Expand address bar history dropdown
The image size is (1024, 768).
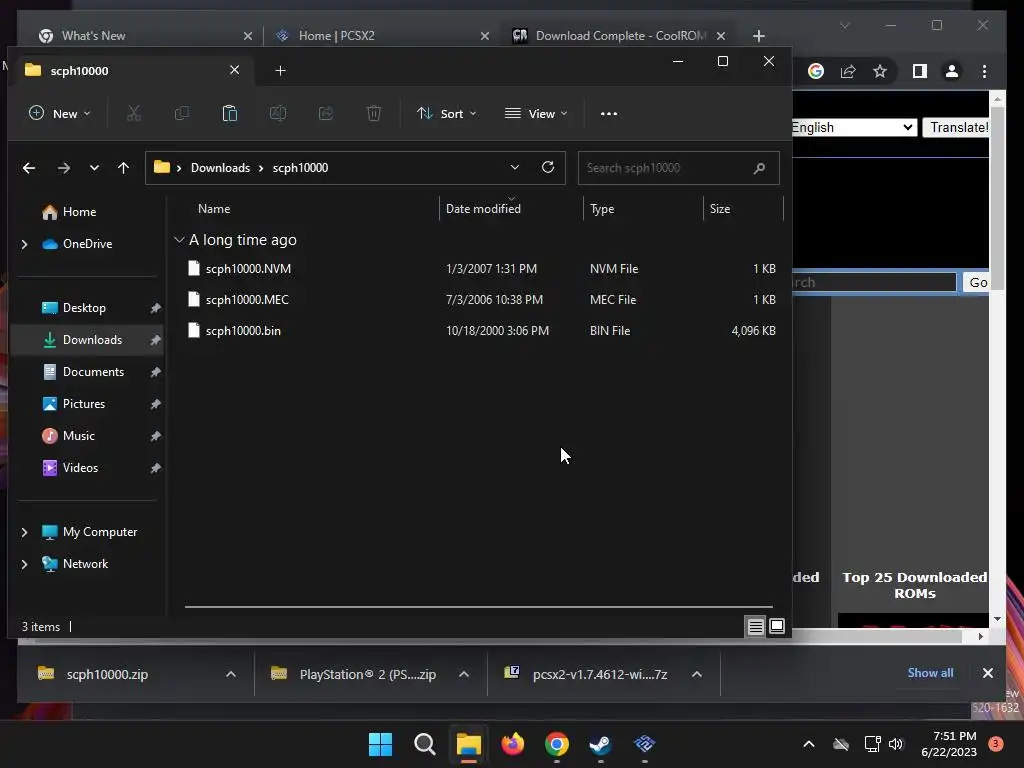coord(515,167)
